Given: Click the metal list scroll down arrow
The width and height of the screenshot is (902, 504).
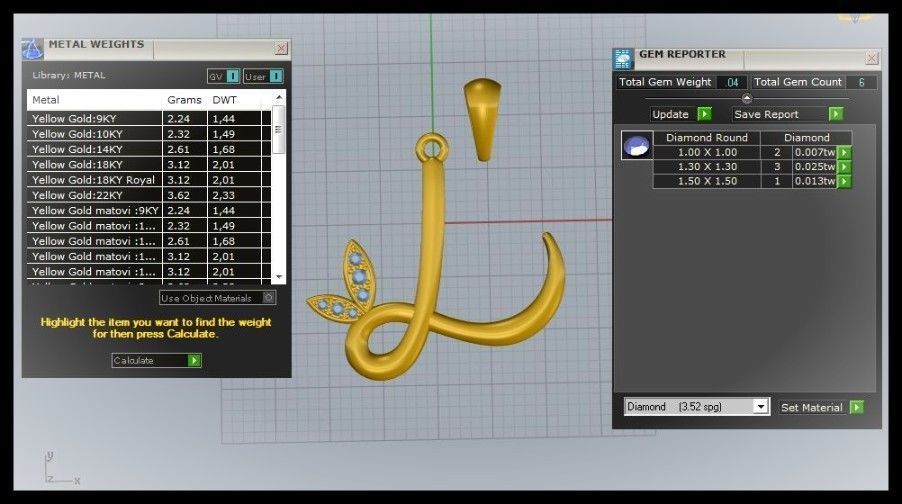Looking at the screenshot, I should (278, 277).
